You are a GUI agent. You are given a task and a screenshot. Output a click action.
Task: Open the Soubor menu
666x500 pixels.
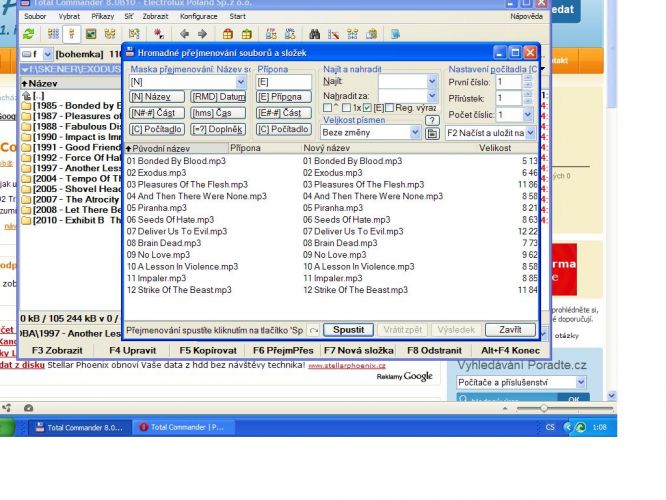[x=35, y=16]
